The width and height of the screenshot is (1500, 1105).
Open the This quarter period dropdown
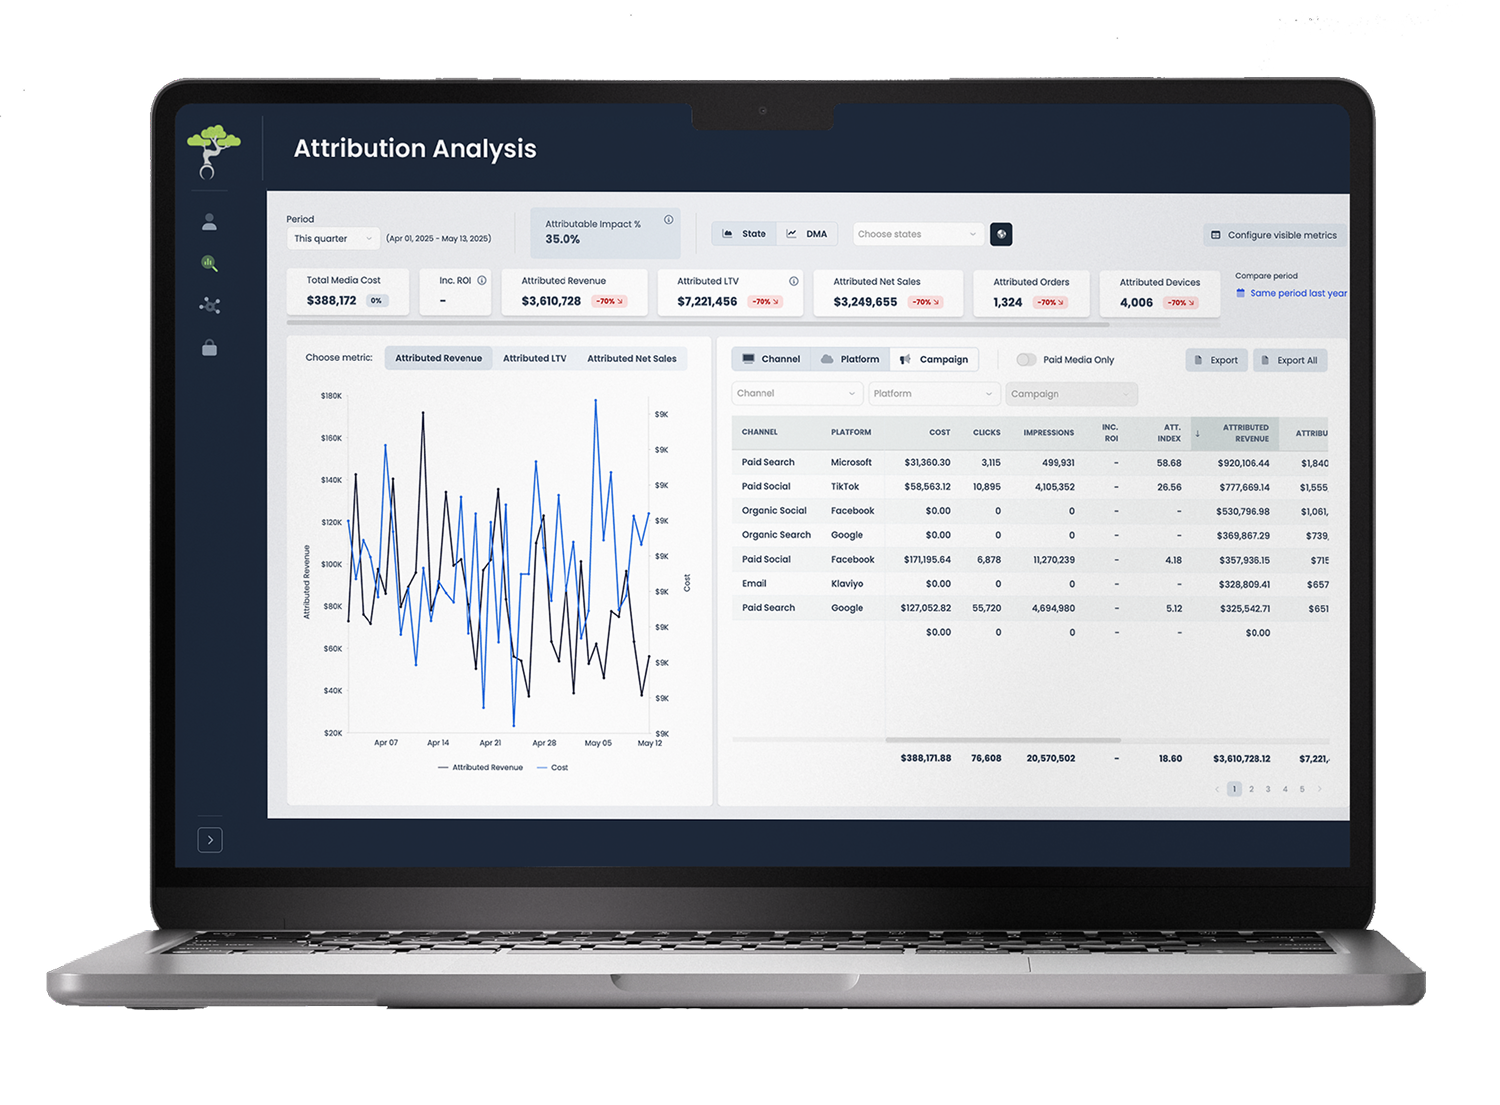point(333,239)
